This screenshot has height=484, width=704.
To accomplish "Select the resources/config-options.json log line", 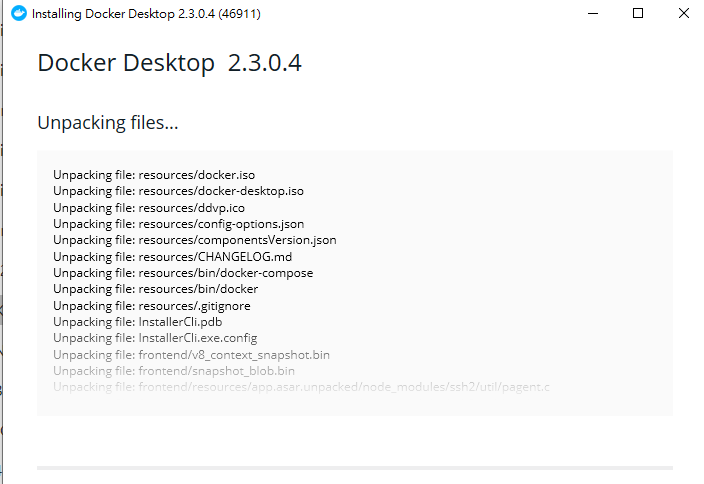I will point(179,224).
